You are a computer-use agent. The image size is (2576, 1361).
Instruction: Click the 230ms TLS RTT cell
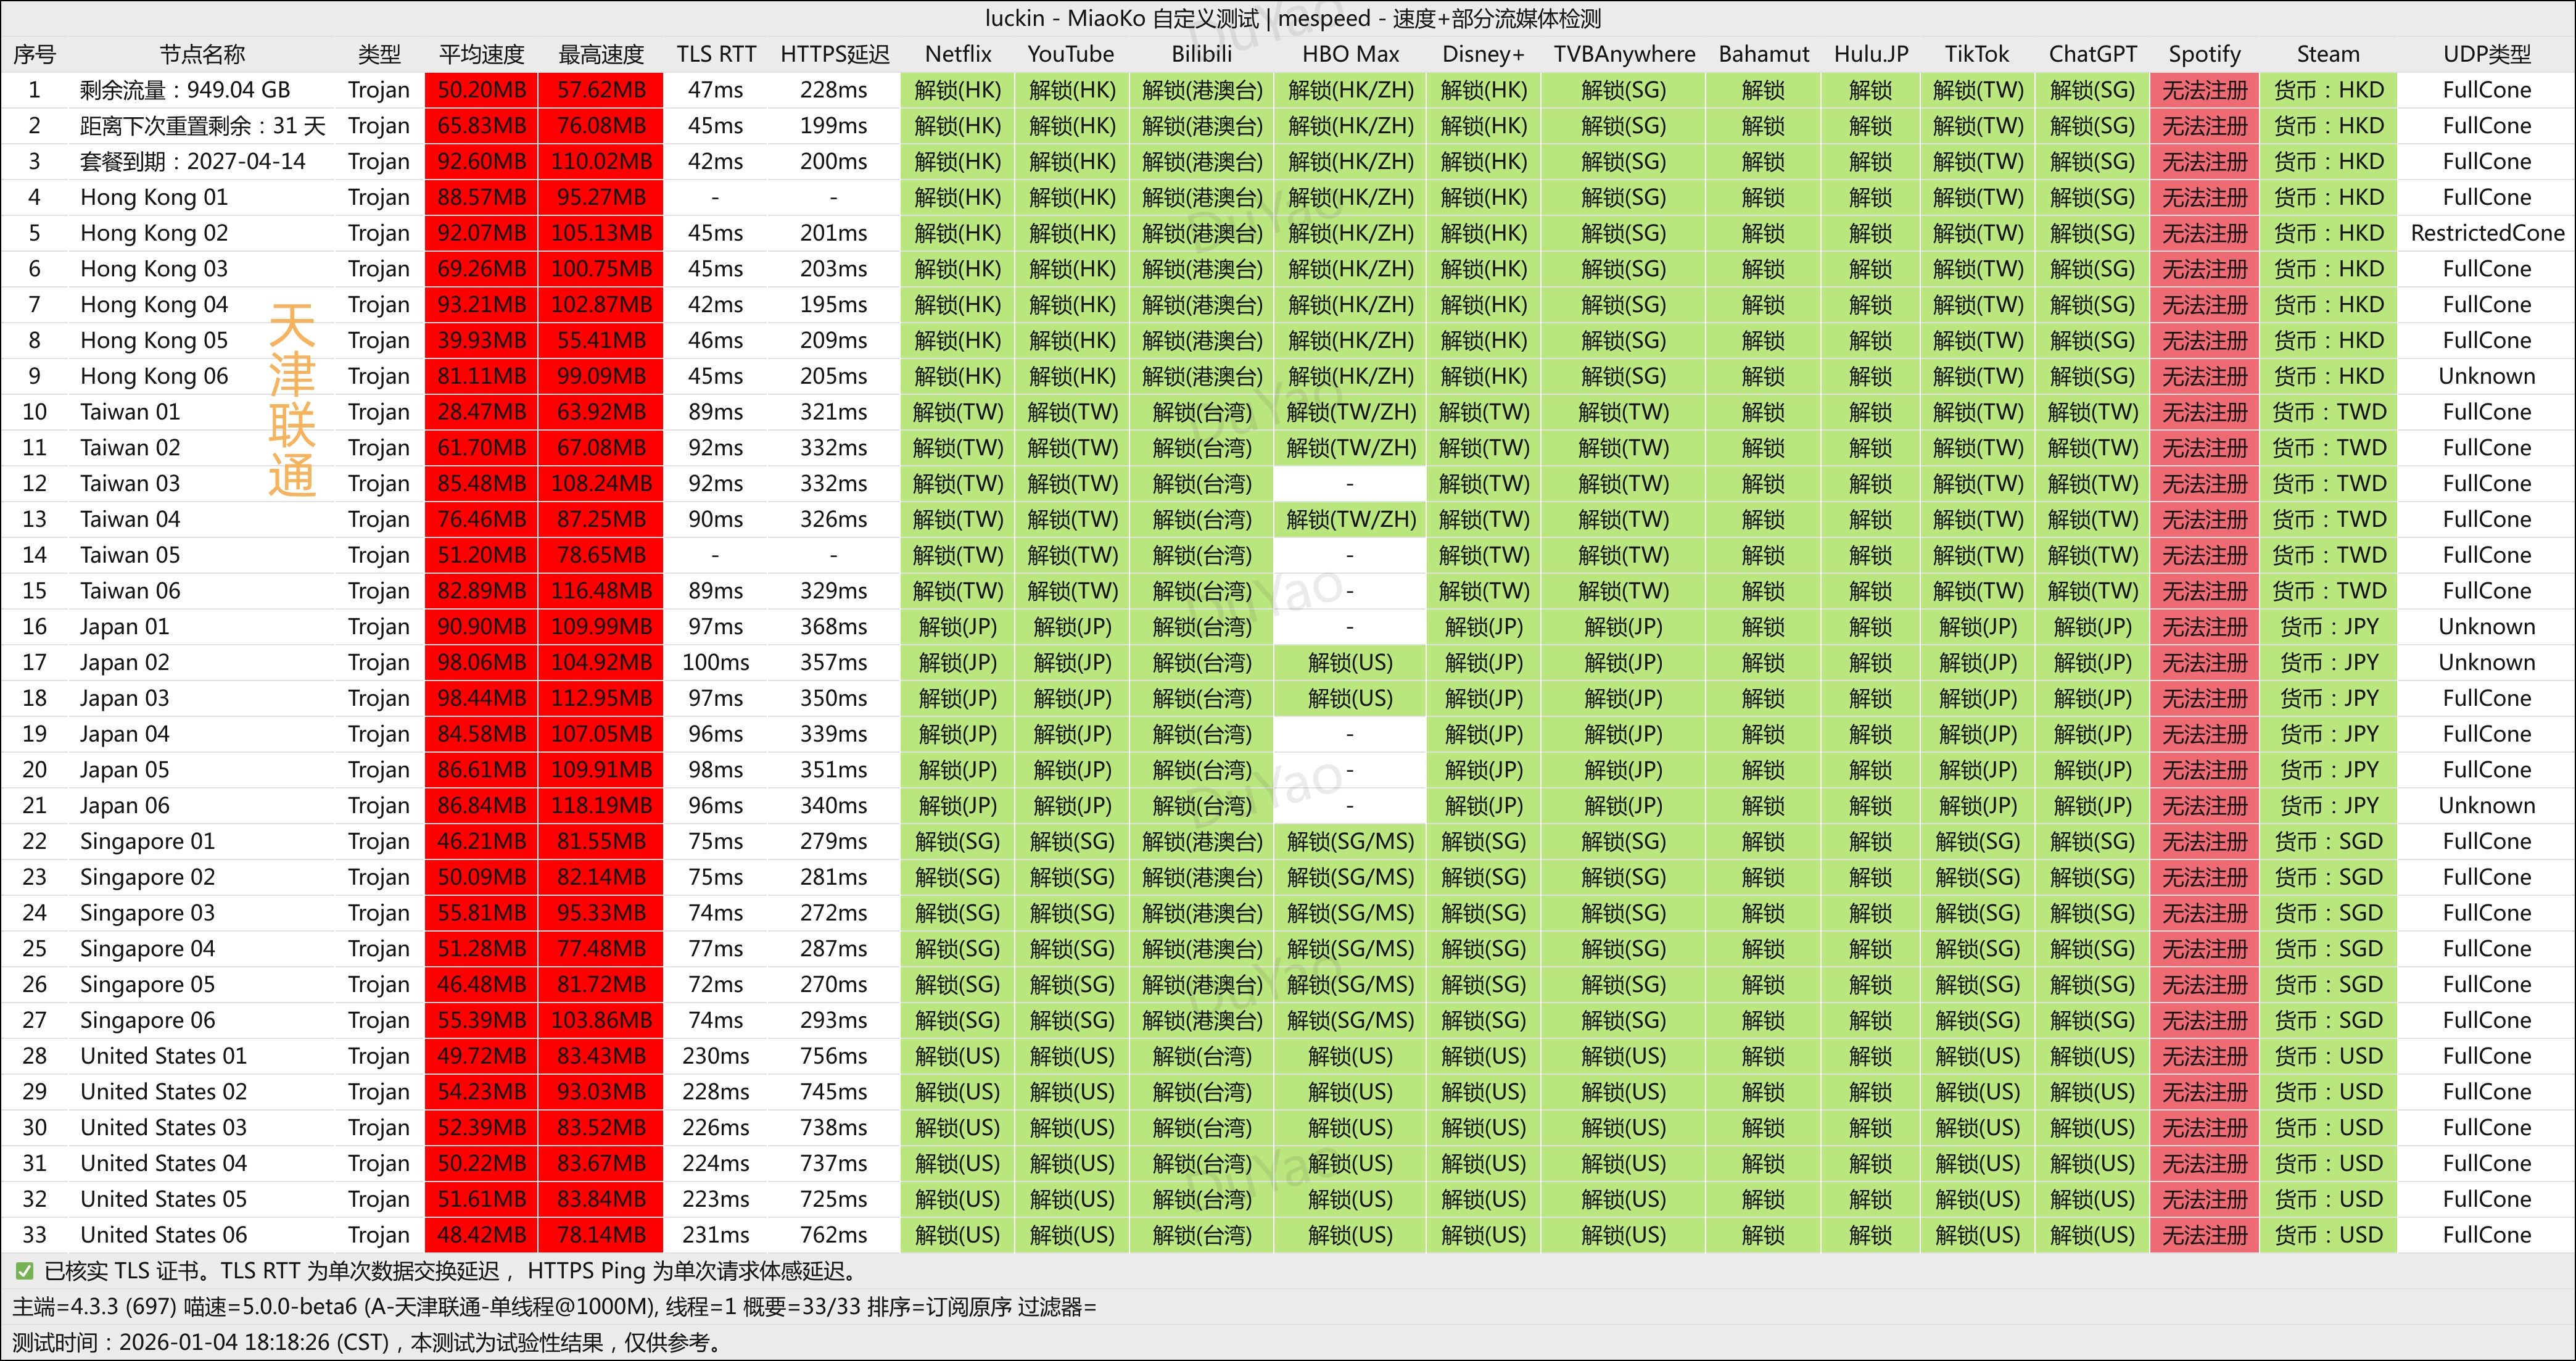(715, 1056)
